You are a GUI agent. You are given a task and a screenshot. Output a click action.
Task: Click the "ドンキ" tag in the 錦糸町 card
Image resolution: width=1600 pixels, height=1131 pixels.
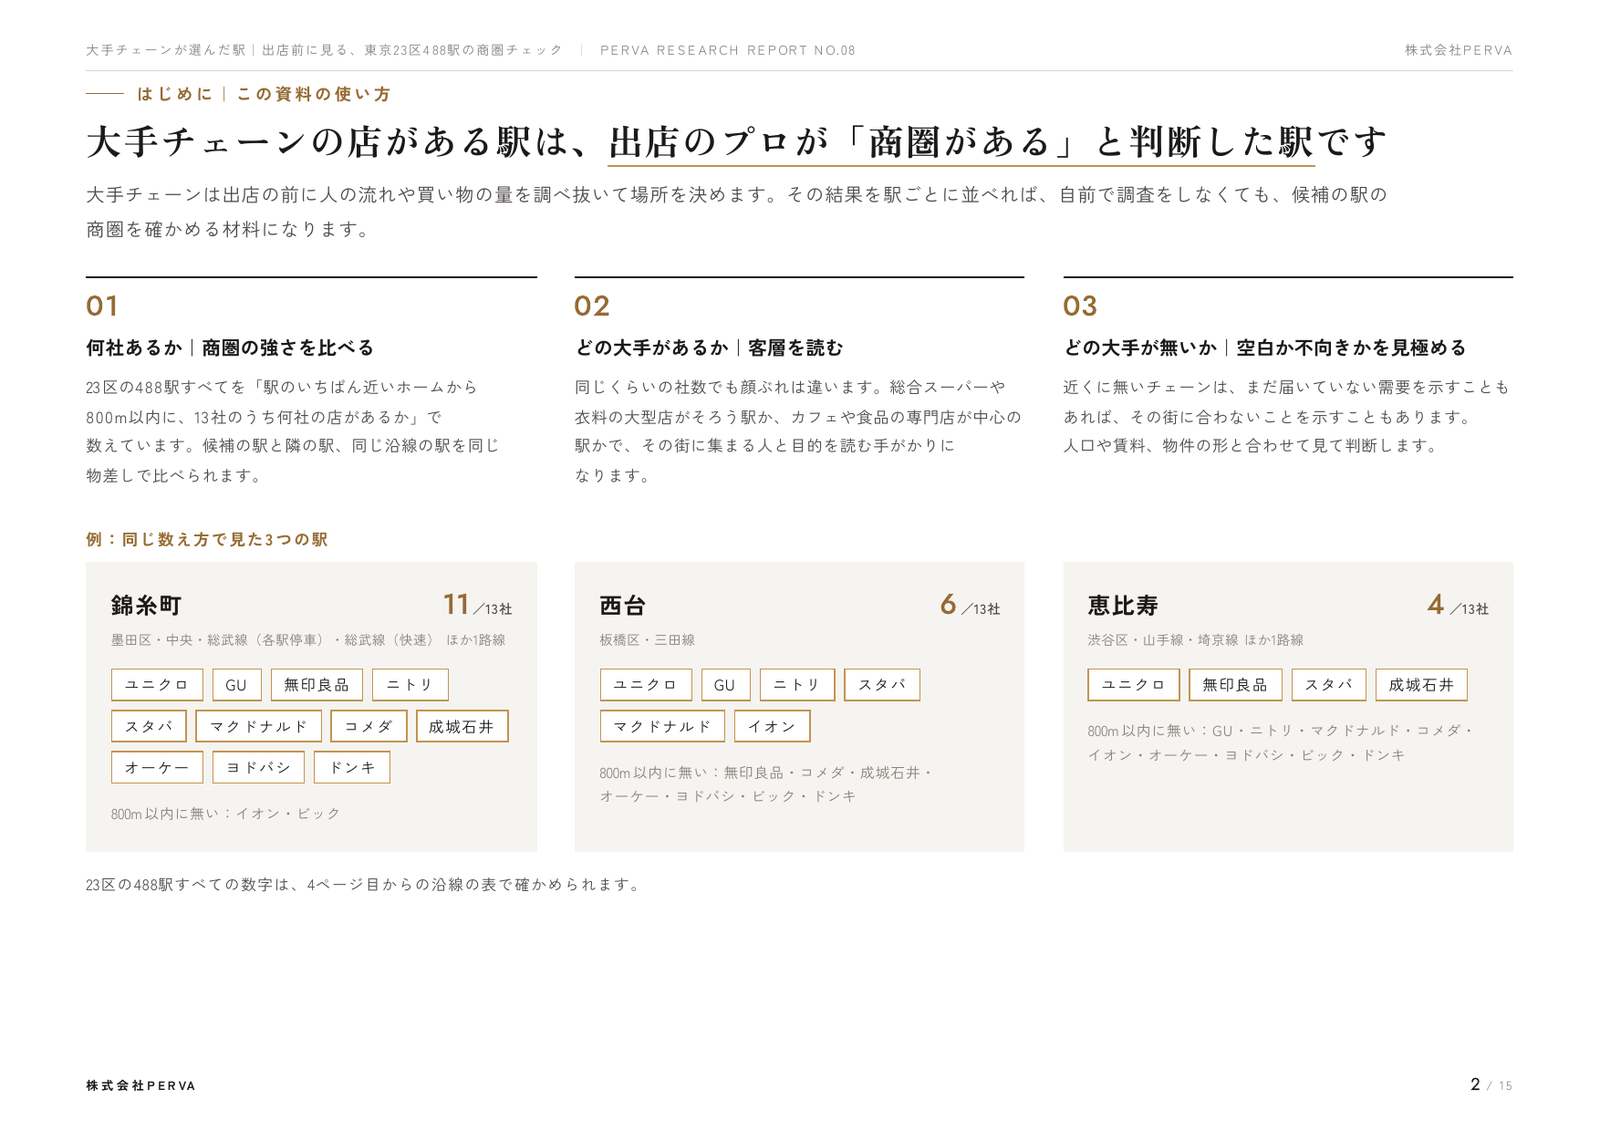coord(352,767)
